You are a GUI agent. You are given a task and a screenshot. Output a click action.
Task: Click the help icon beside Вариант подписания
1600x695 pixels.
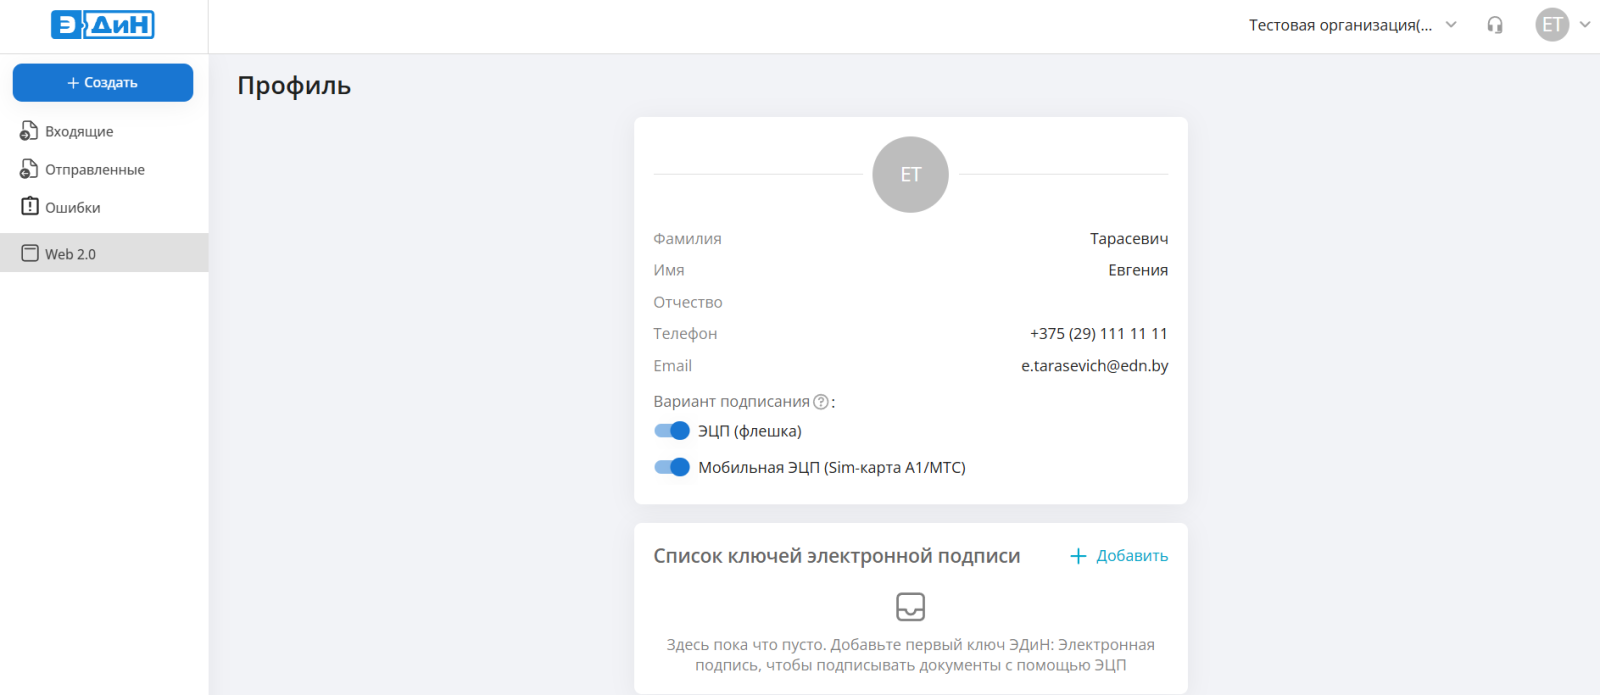tap(821, 402)
